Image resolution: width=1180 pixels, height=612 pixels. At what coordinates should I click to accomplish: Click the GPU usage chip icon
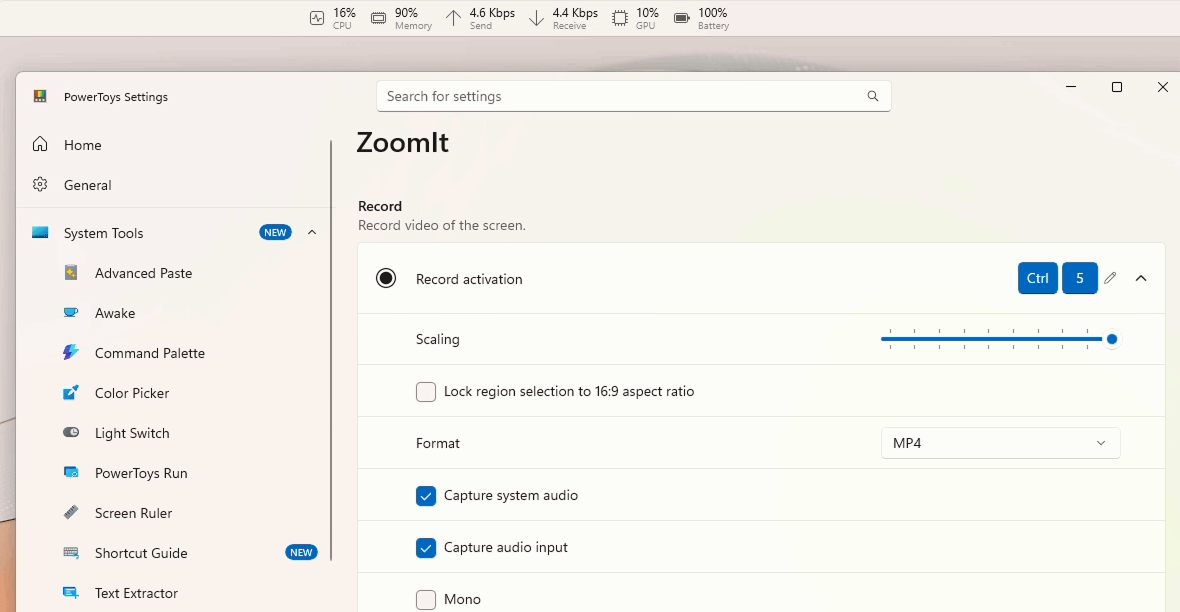pos(619,18)
